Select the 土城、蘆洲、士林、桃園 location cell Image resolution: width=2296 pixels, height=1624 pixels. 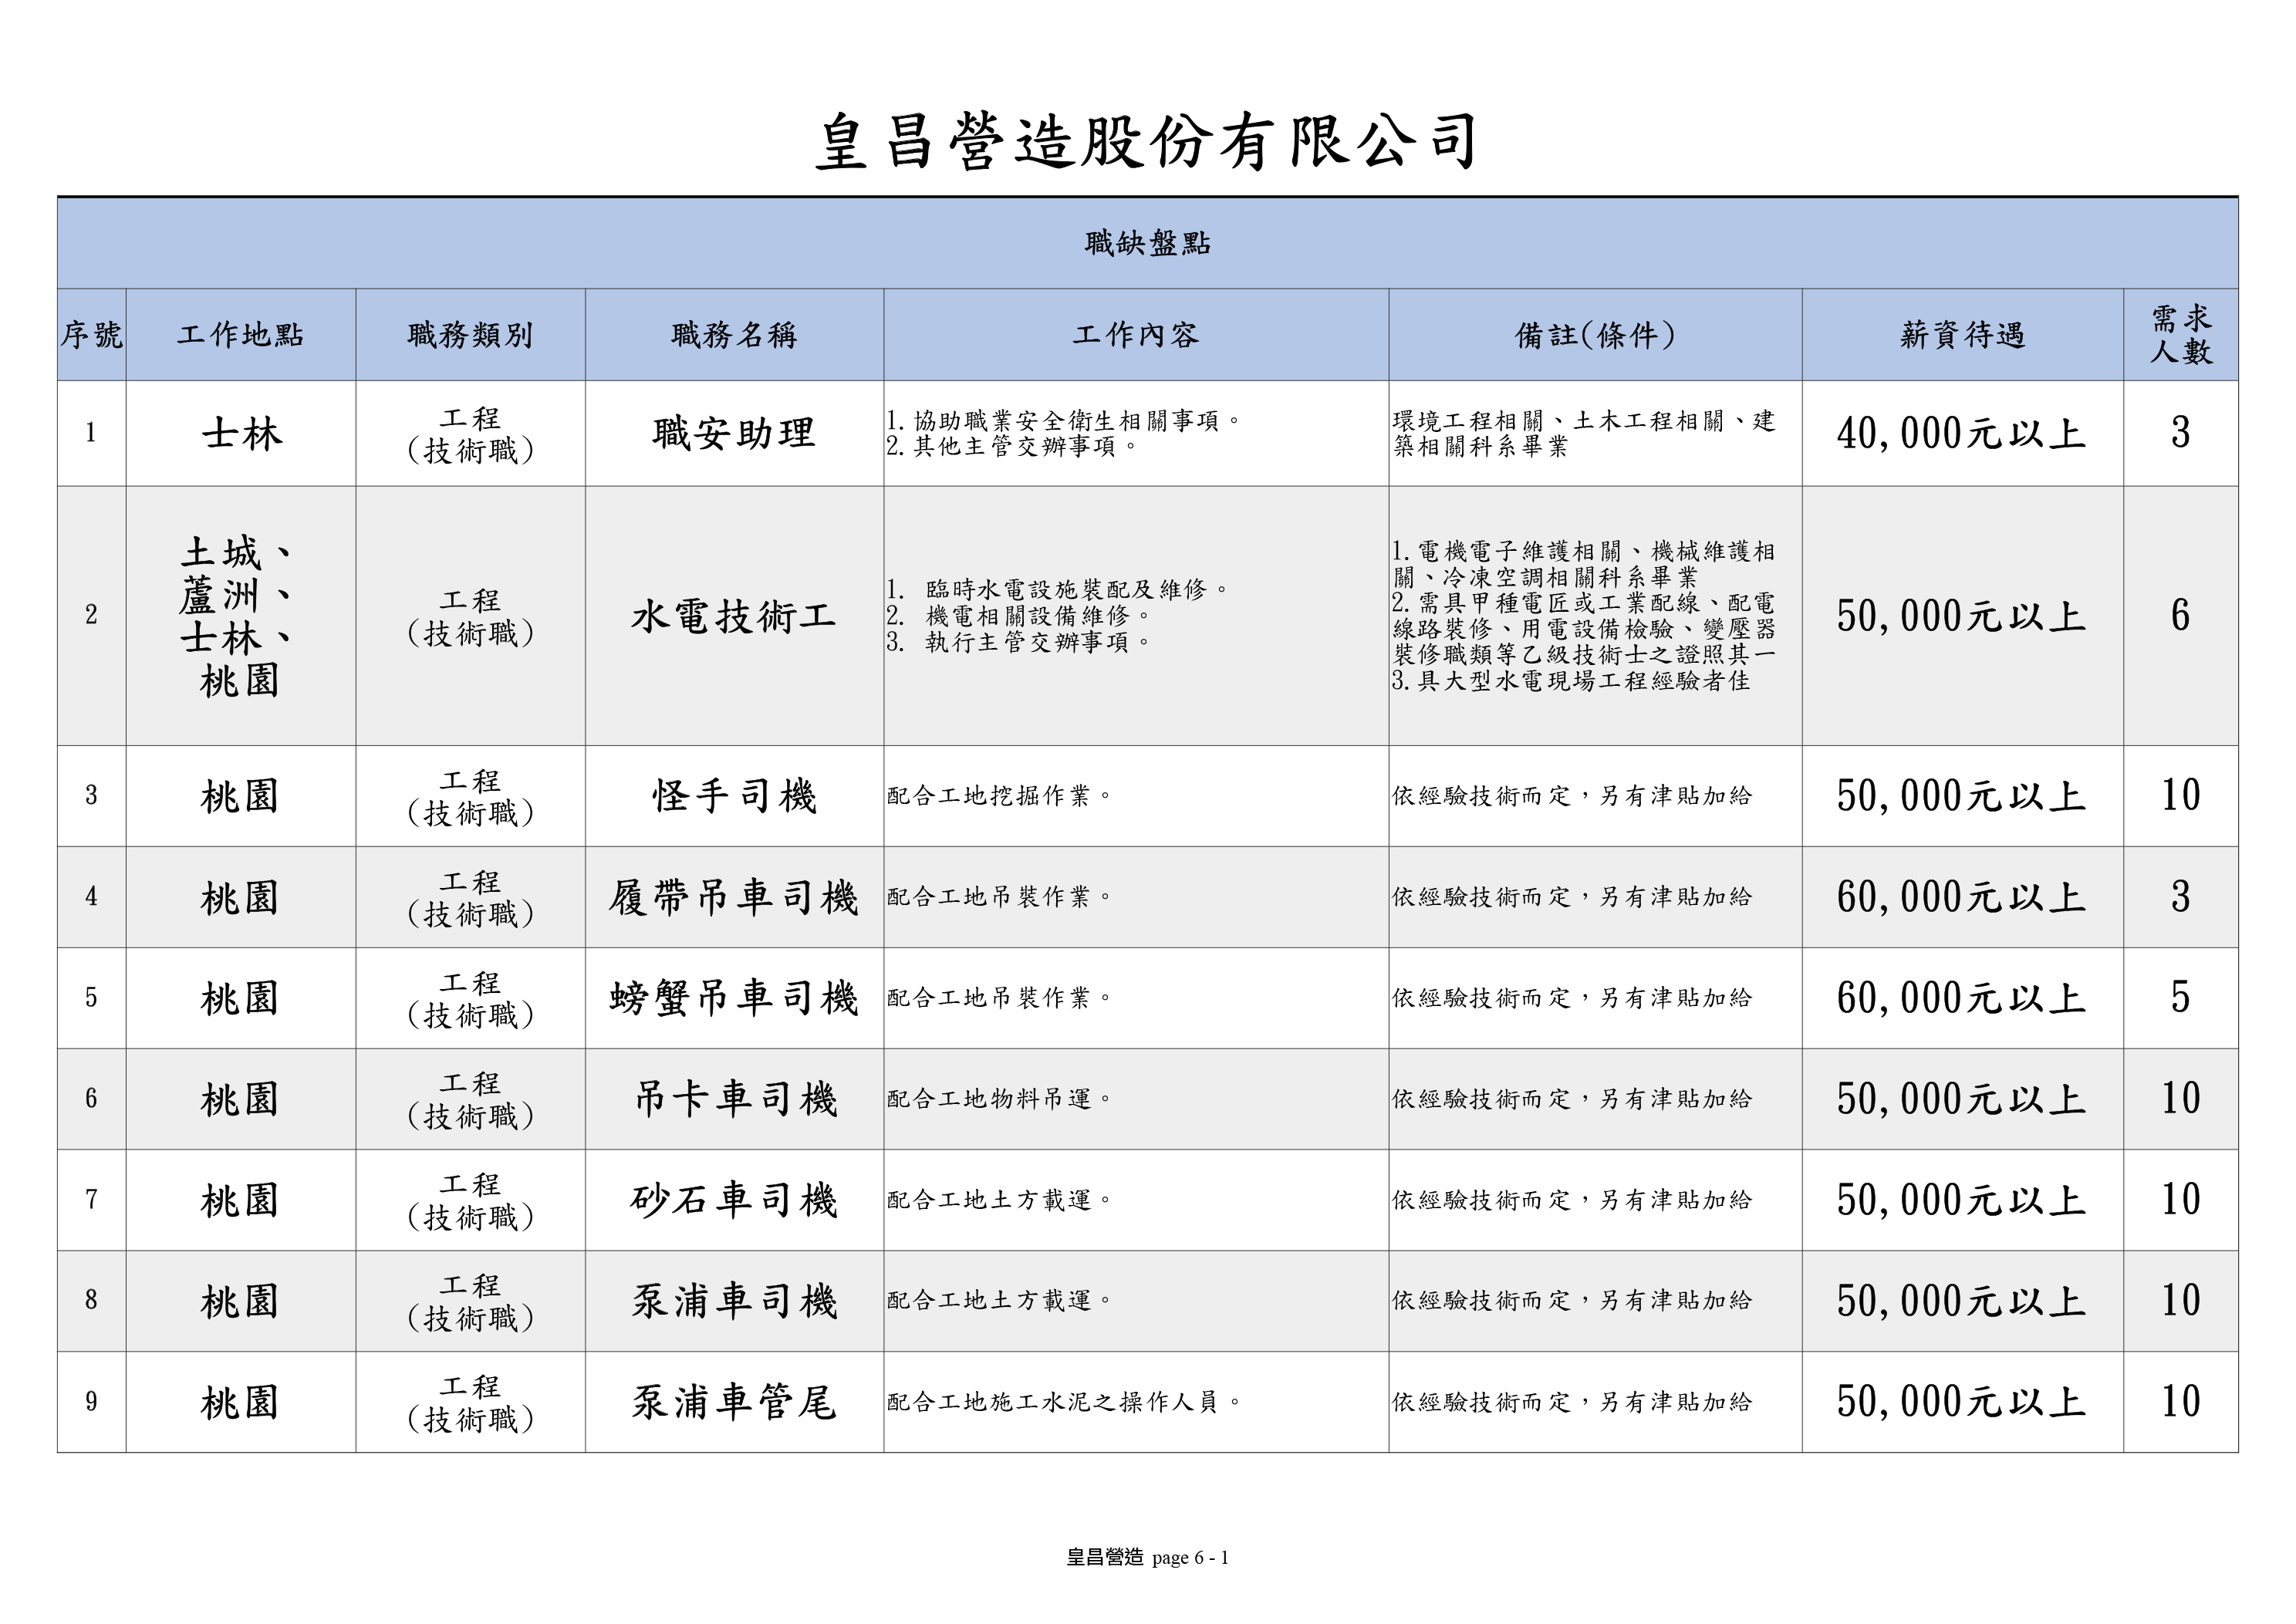tap(240, 616)
